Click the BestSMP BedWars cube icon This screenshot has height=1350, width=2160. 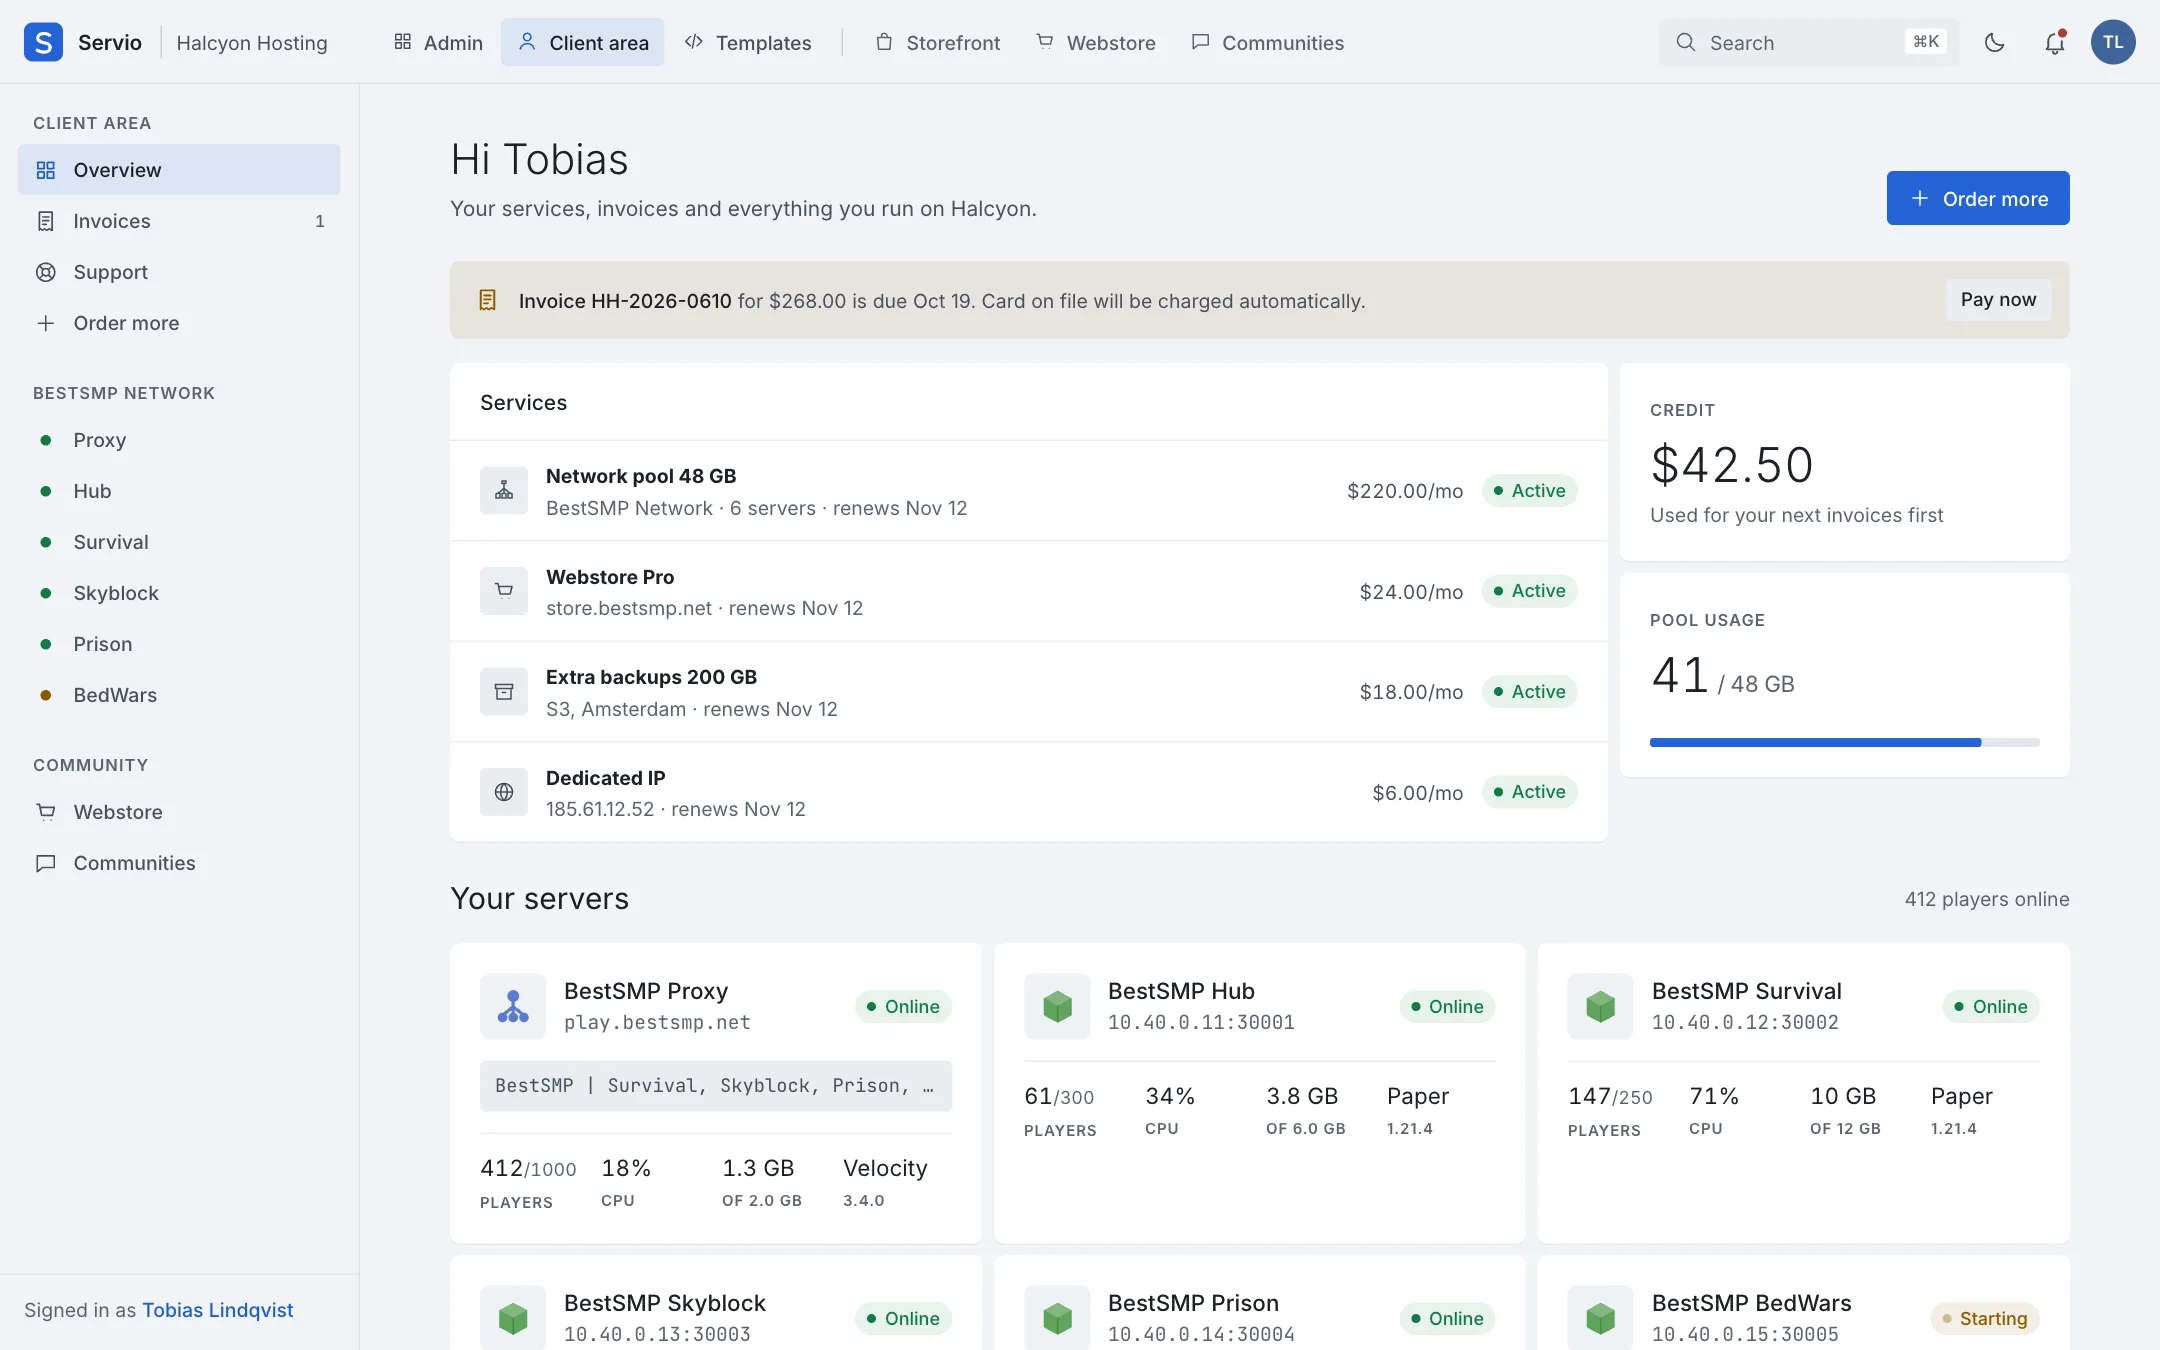tap(1601, 1318)
